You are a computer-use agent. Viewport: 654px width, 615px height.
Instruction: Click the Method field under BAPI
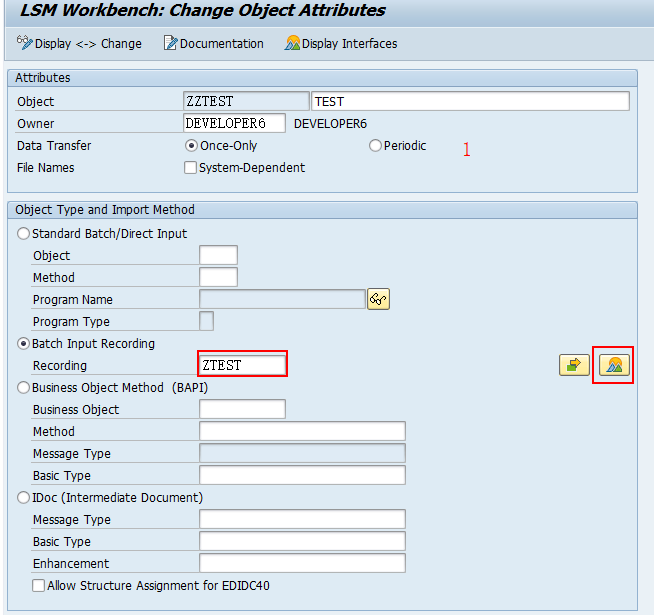coord(302,431)
